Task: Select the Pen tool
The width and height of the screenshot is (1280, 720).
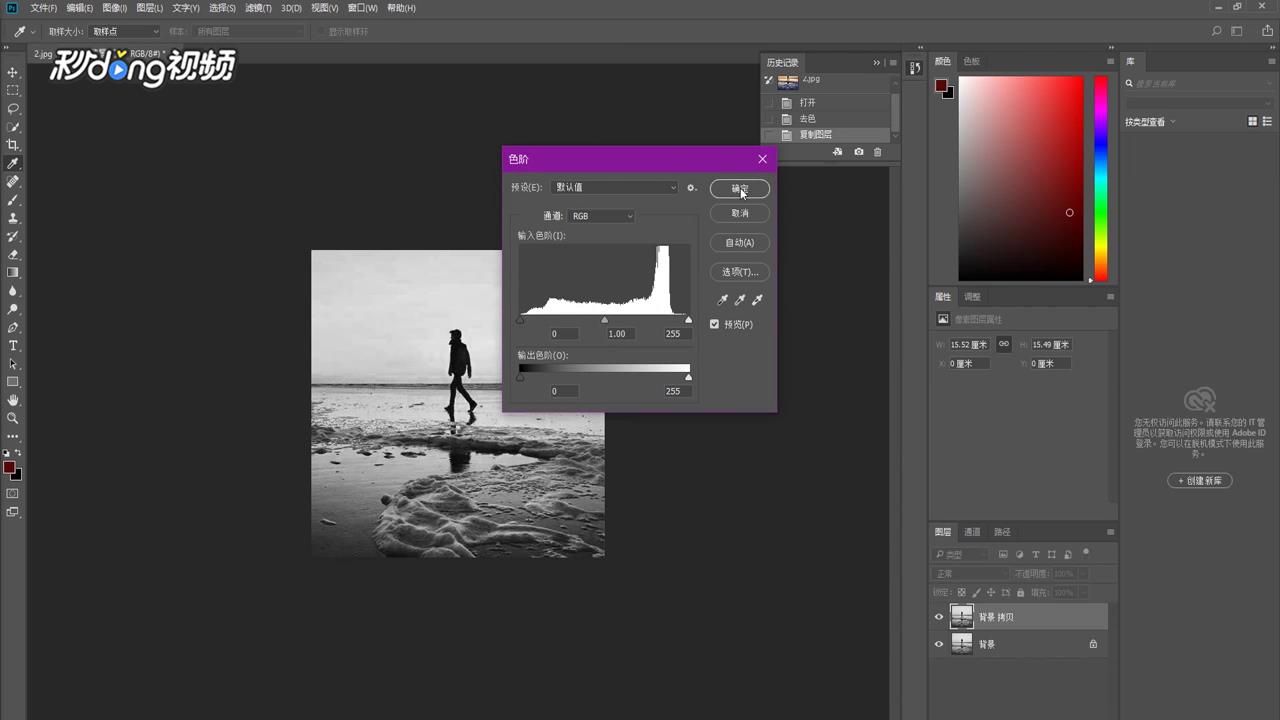Action: coord(13,328)
